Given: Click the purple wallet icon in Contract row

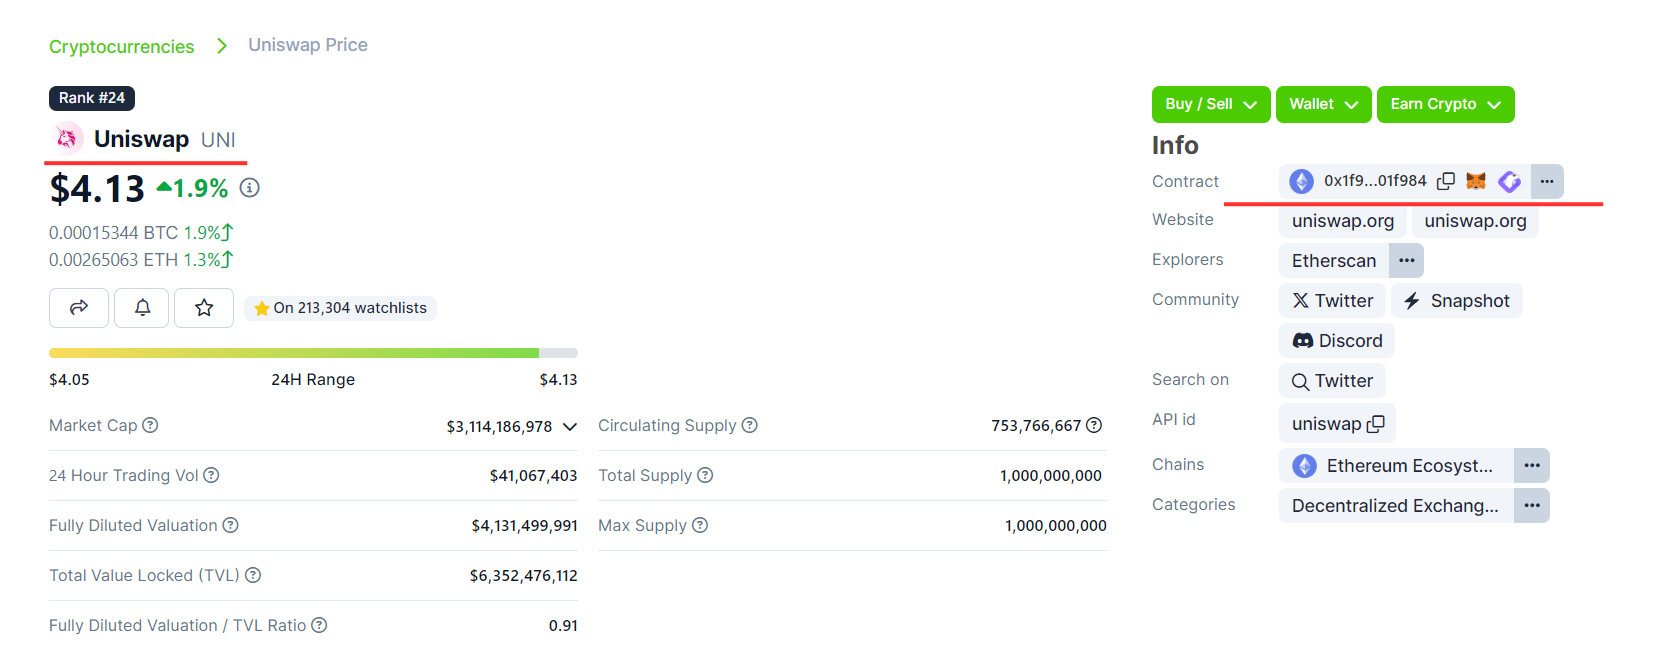Looking at the screenshot, I should 1510,181.
